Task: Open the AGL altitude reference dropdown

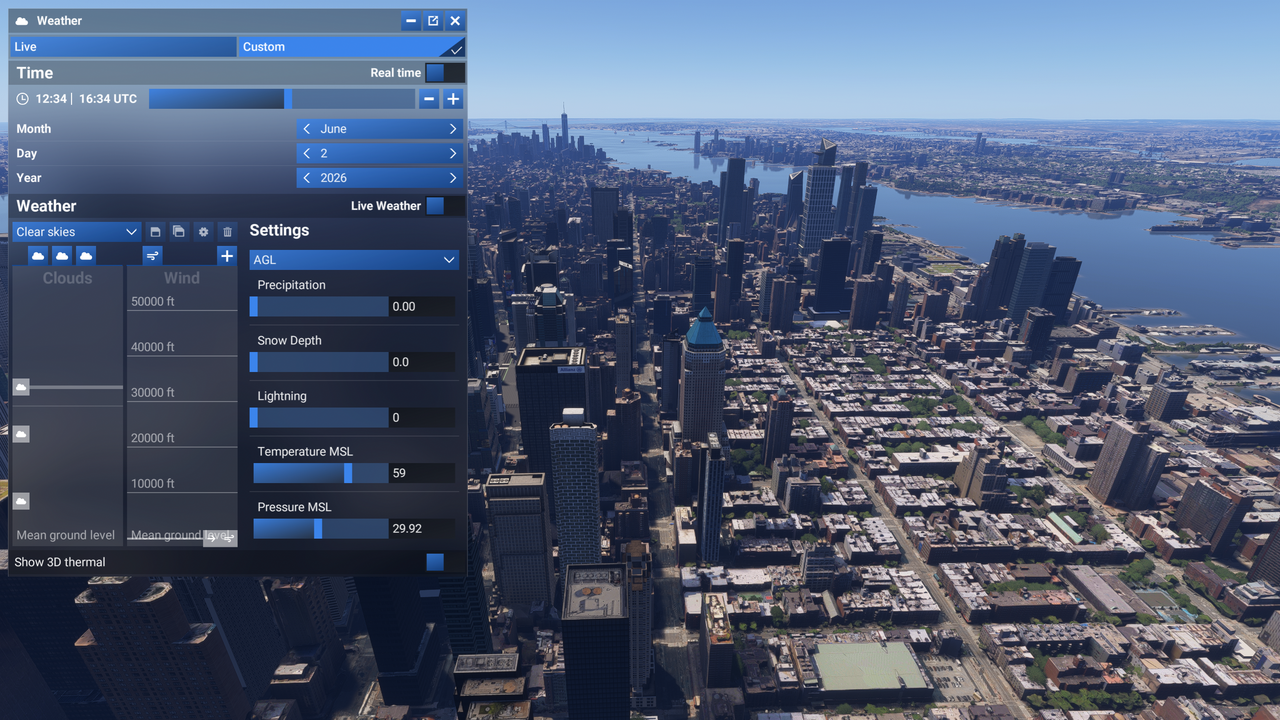Action: pos(354,260)
